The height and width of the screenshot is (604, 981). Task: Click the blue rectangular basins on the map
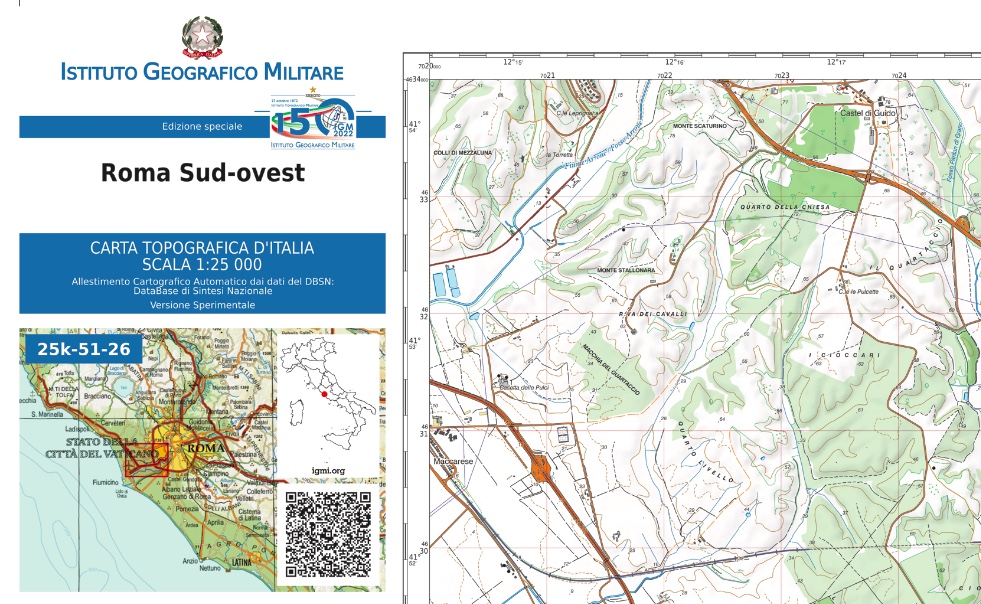coord(447,282)
